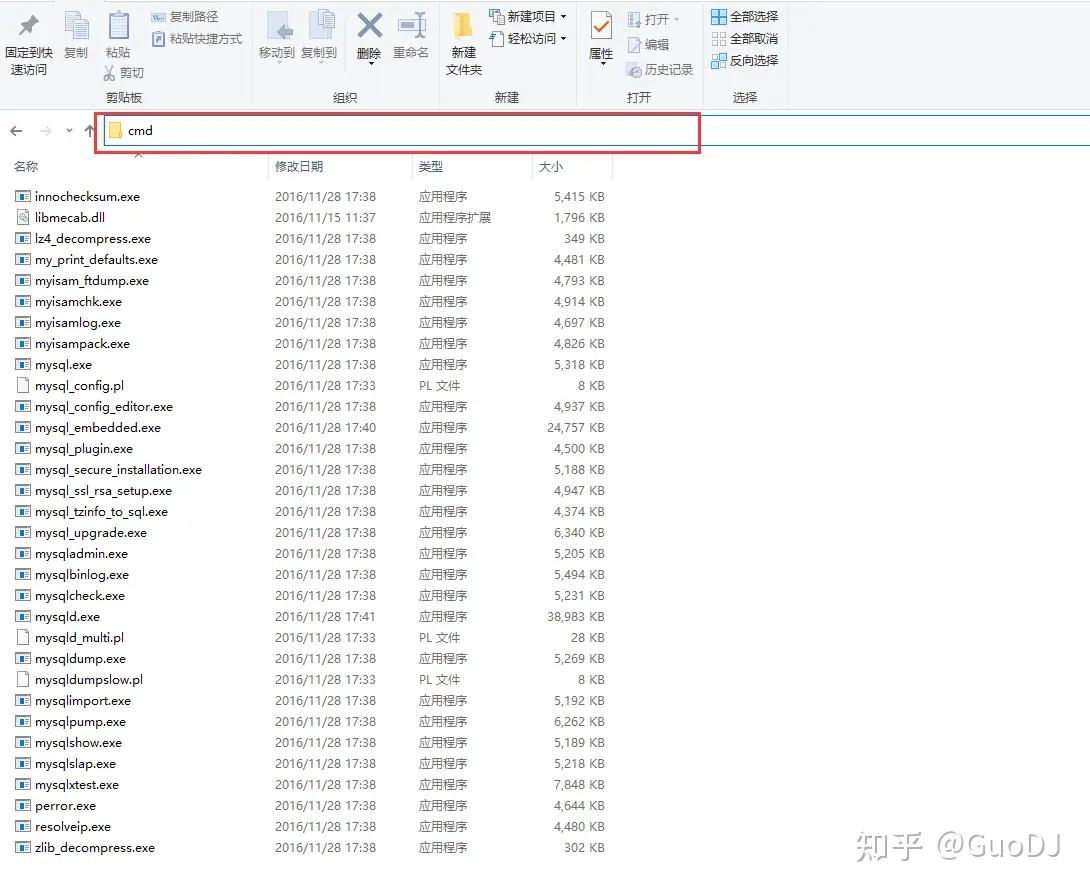Click the Rename (重命名) icon
Viewport: 1090px width, 890px height.
411,26
